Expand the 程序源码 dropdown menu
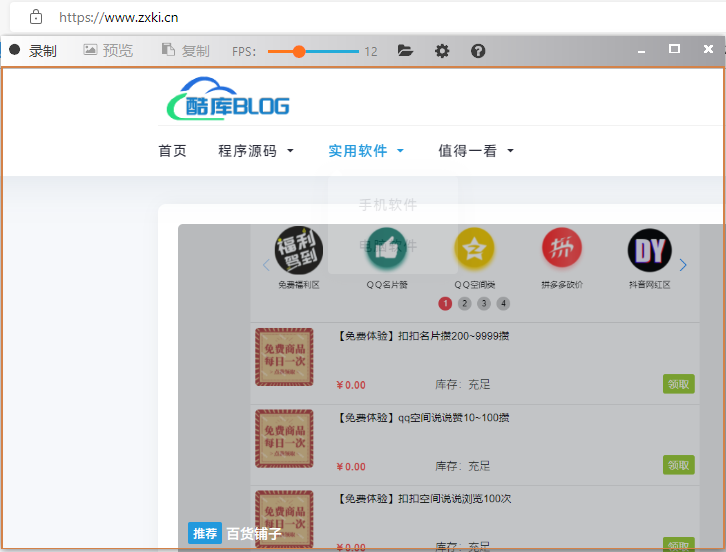 pos(256,151)
